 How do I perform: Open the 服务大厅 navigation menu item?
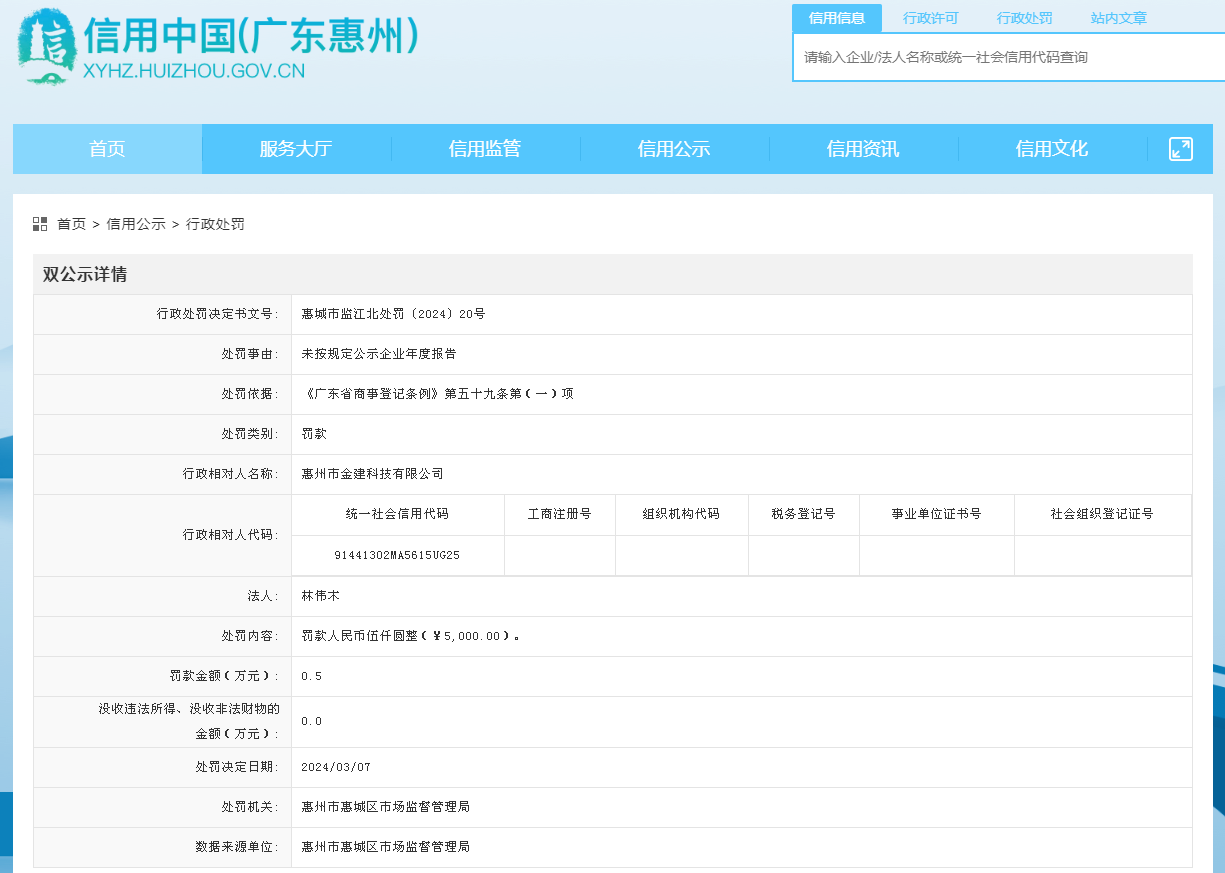pos(296,149)
